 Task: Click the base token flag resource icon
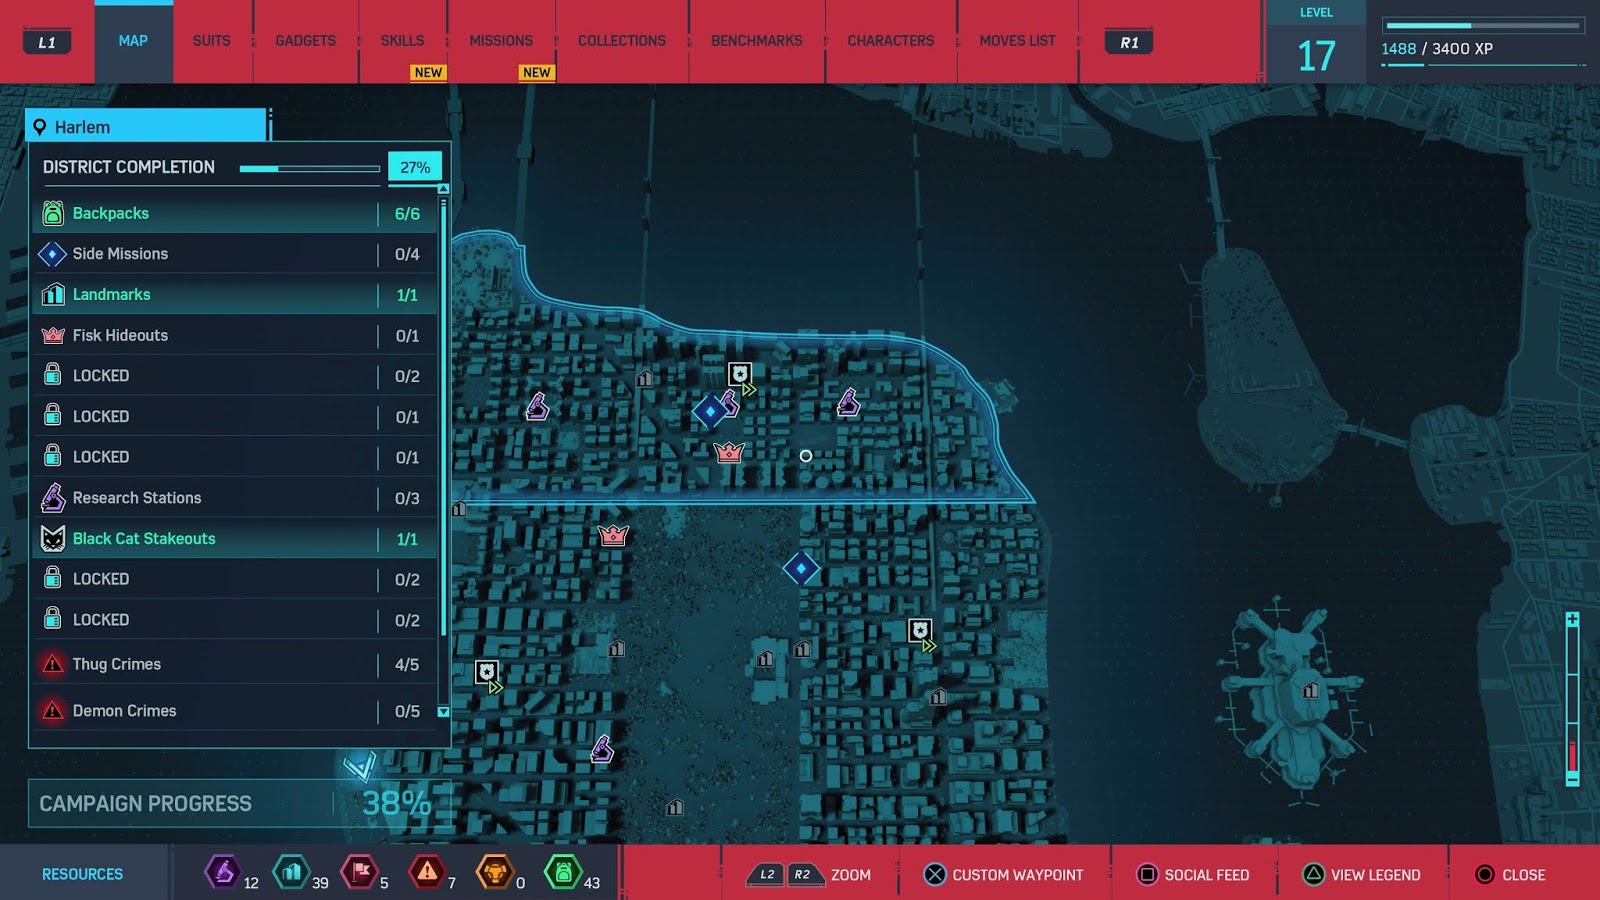[359, 872]
